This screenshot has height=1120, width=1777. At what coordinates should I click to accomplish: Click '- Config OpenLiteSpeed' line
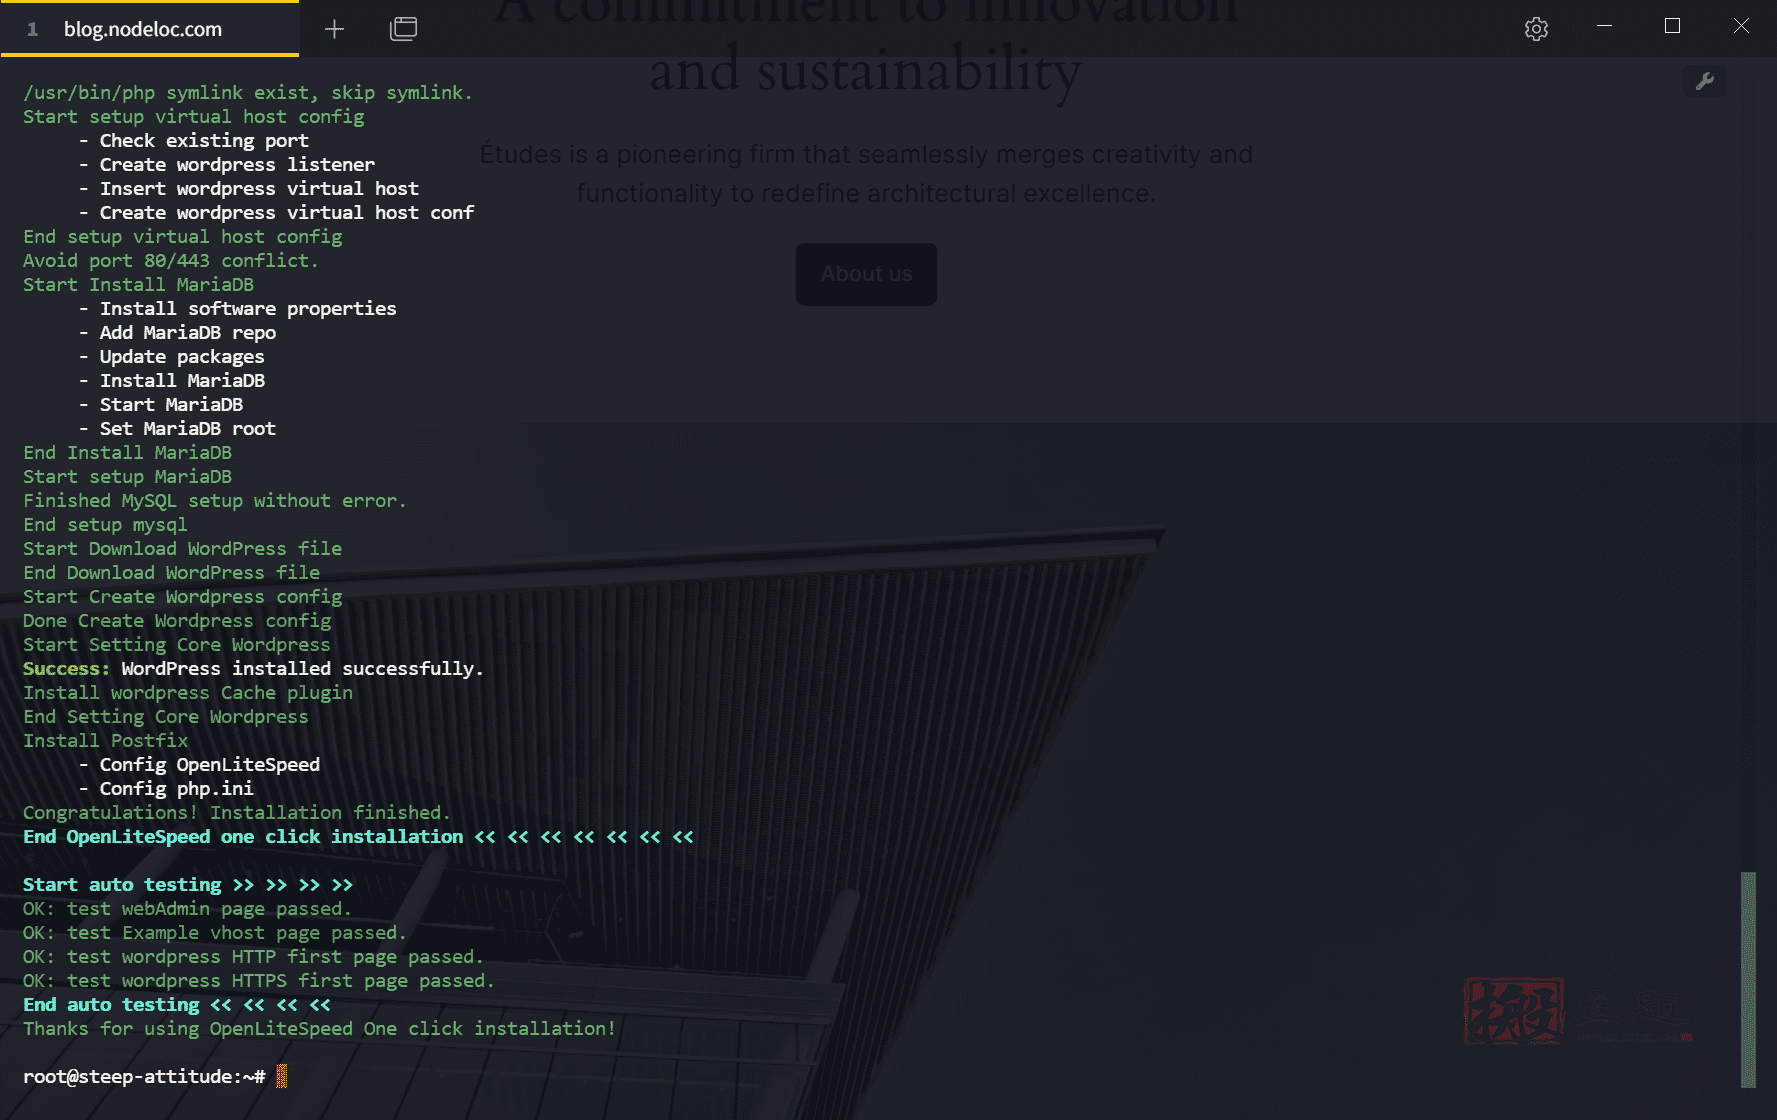(x=200, y=764)
